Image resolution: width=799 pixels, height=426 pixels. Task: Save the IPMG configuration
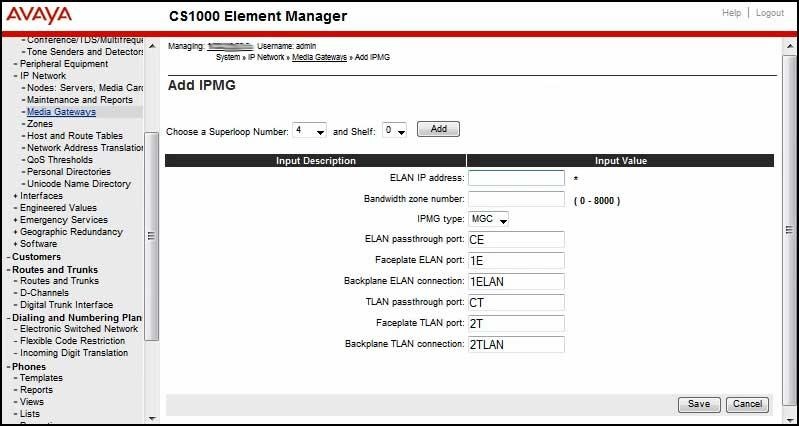699,404
